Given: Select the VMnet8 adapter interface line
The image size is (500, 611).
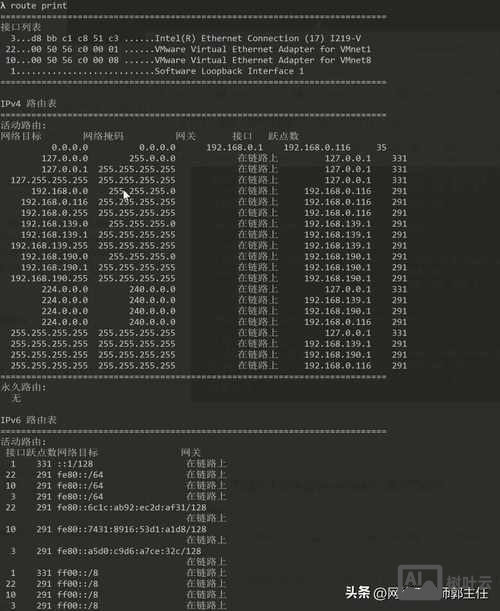Looking at the screenshot, I should [188, 60].
